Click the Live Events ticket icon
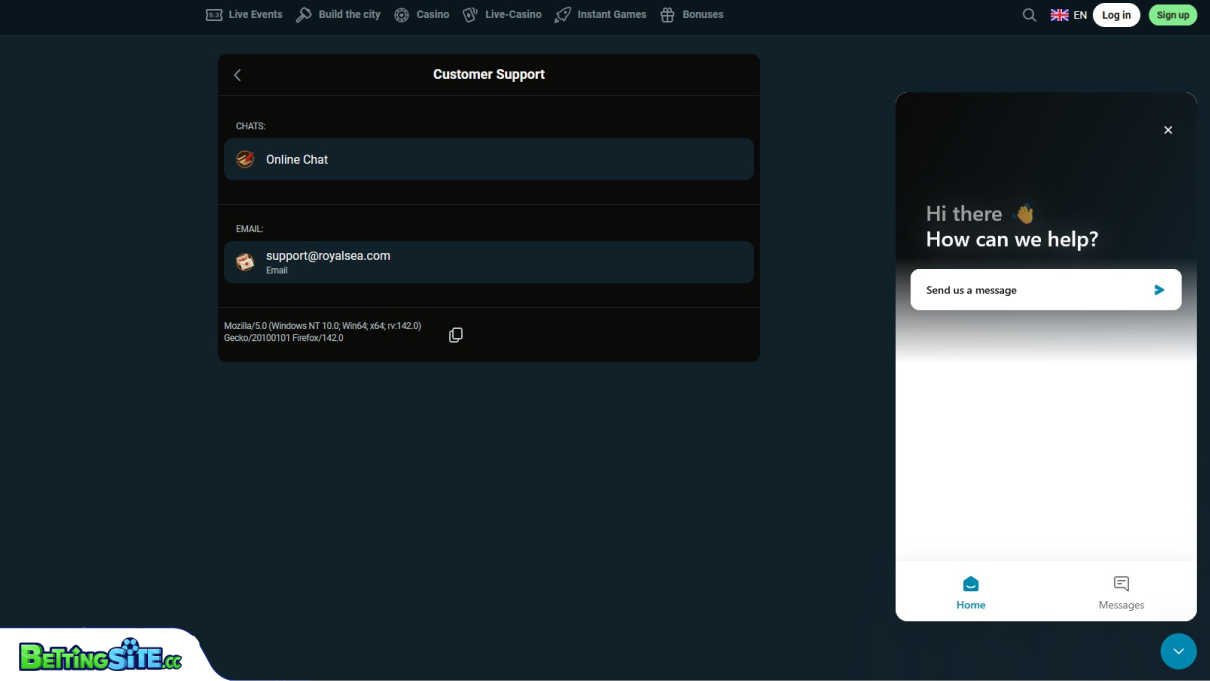Viewport: 1210px width, 681px height. [x=213, y=14]
